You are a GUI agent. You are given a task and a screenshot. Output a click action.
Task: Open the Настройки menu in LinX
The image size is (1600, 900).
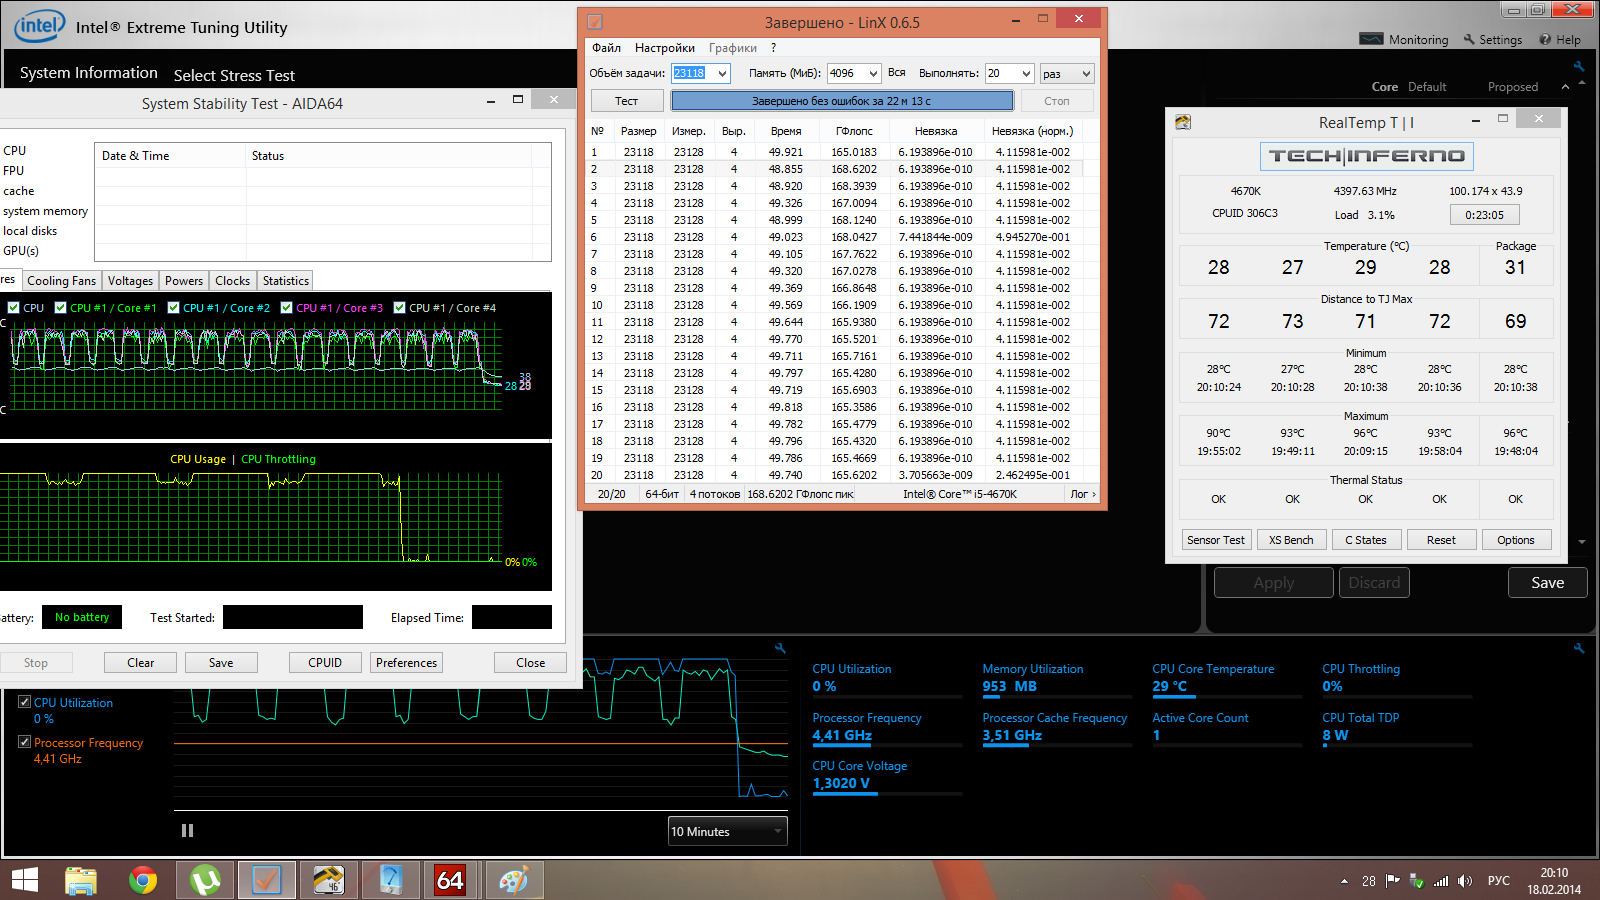pyautogui.click(x=664, y=48)
